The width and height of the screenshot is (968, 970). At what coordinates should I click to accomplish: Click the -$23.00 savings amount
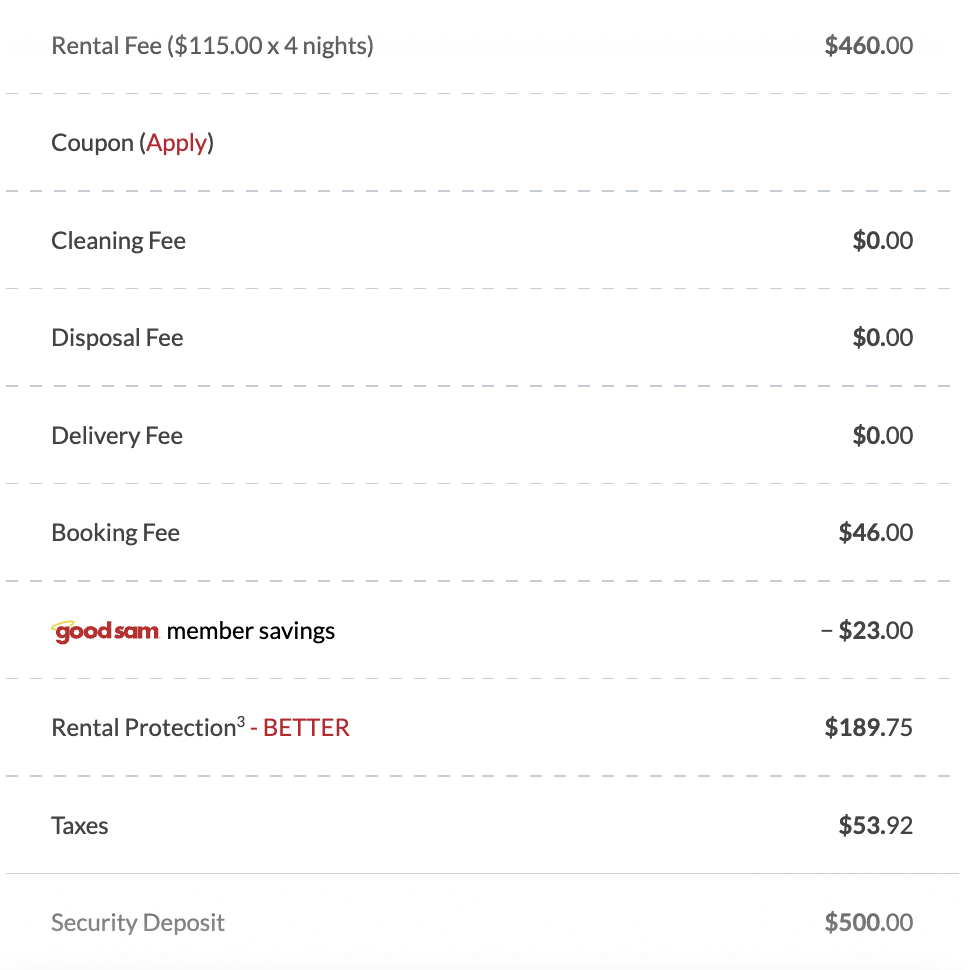(867, 630)
